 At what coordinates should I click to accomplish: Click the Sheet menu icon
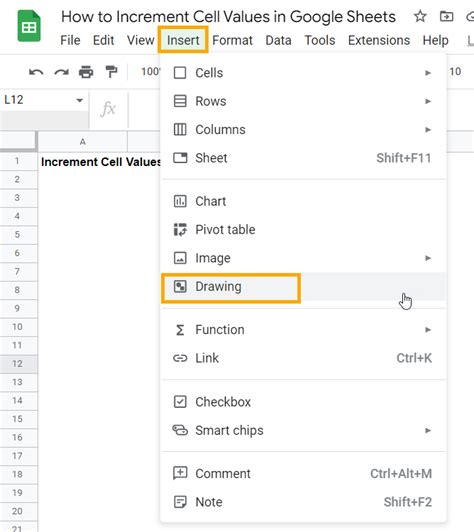pos(180,158)
